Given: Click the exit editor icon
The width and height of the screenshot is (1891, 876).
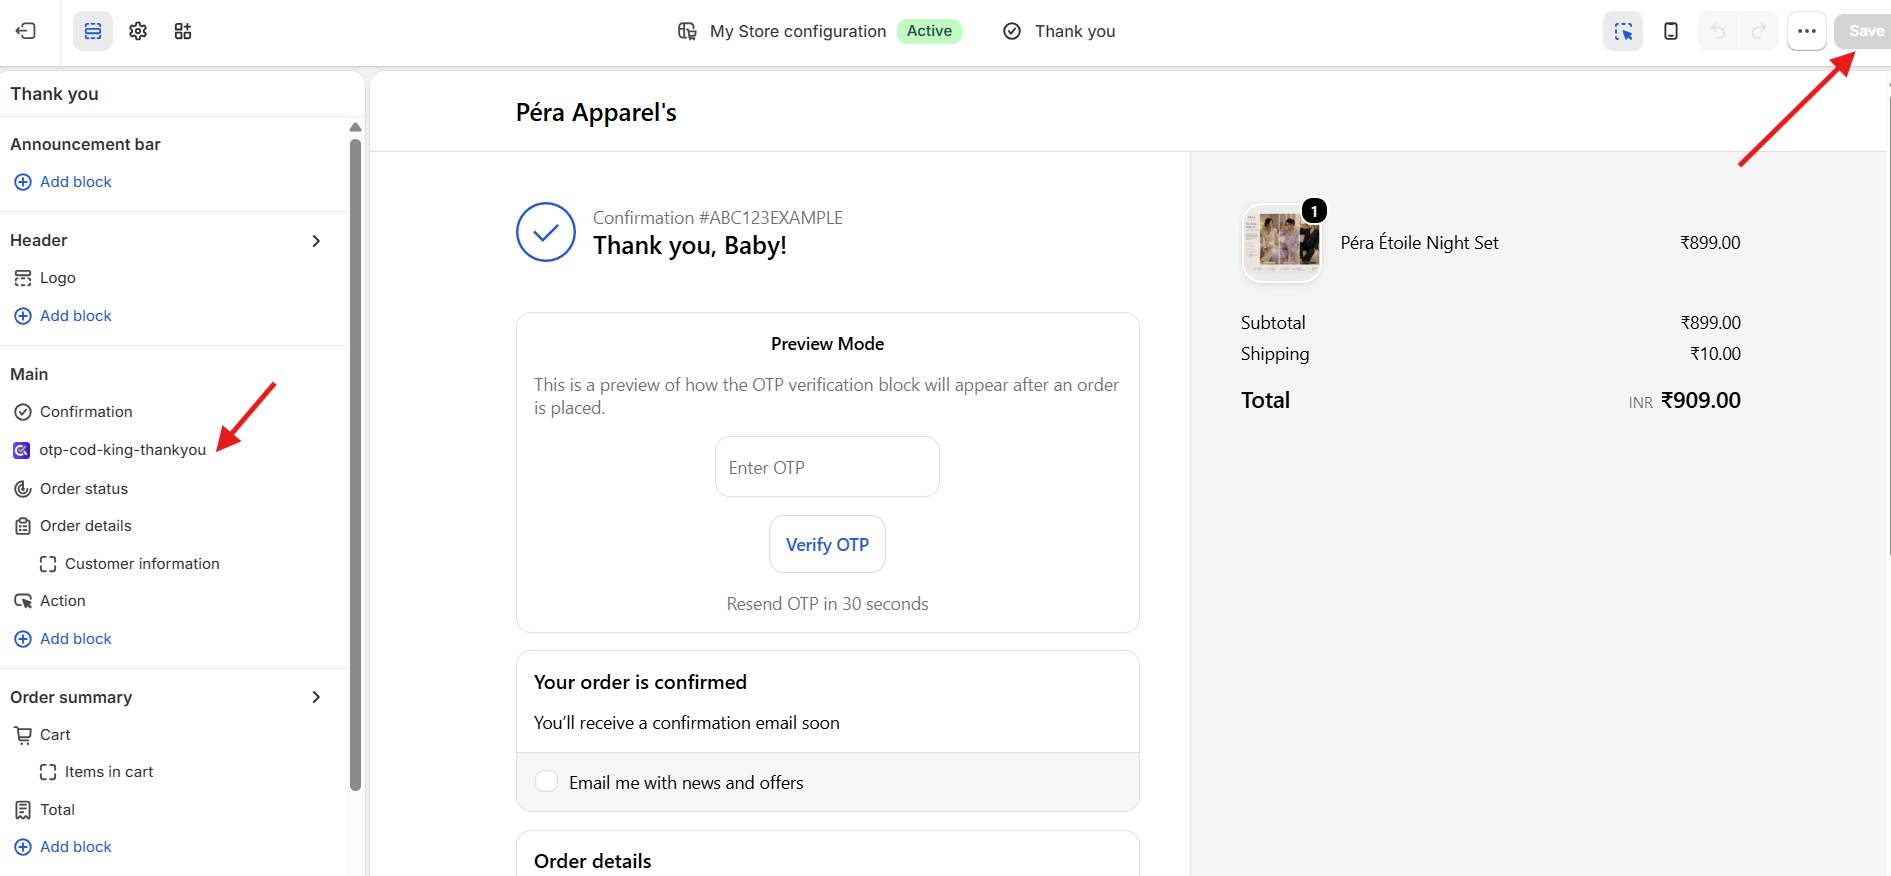Looking at the screenshot, I should pyautogui.click(x=26, y=31).
